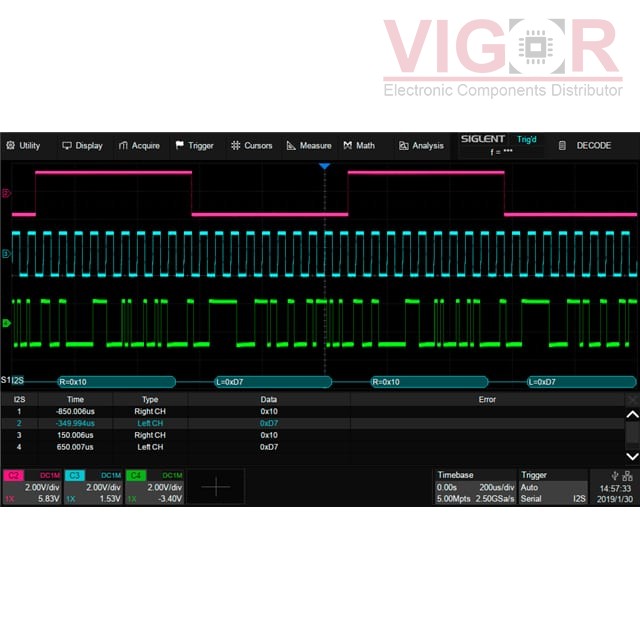Open the Measure menu
Screen dimensions: 640x640
[309, 146]
